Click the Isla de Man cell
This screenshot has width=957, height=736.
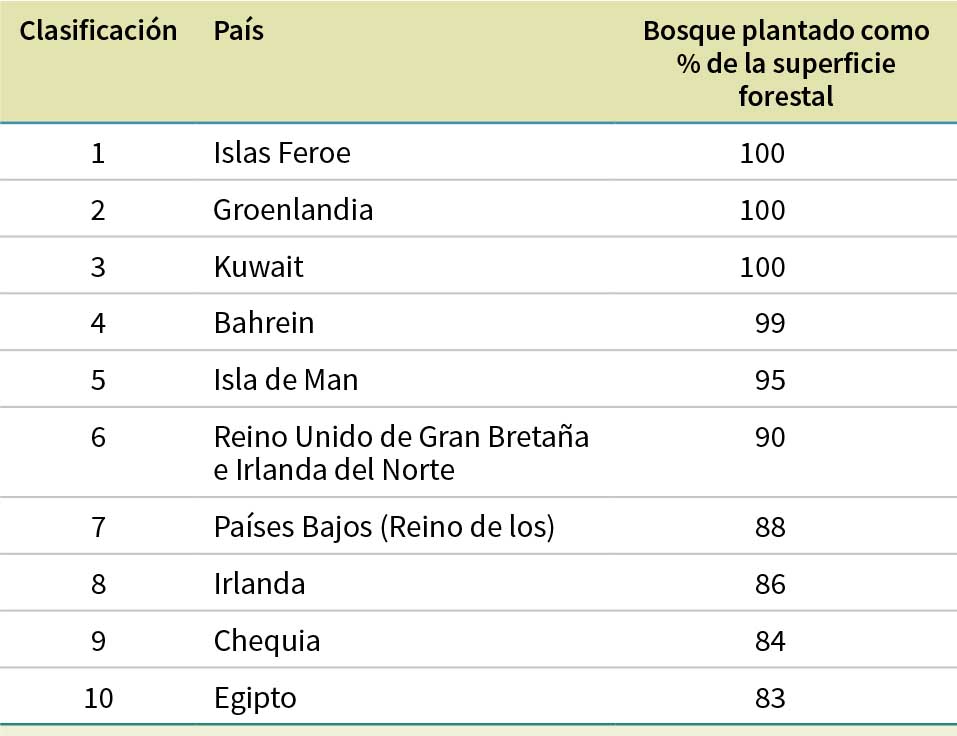click(285, 380)
